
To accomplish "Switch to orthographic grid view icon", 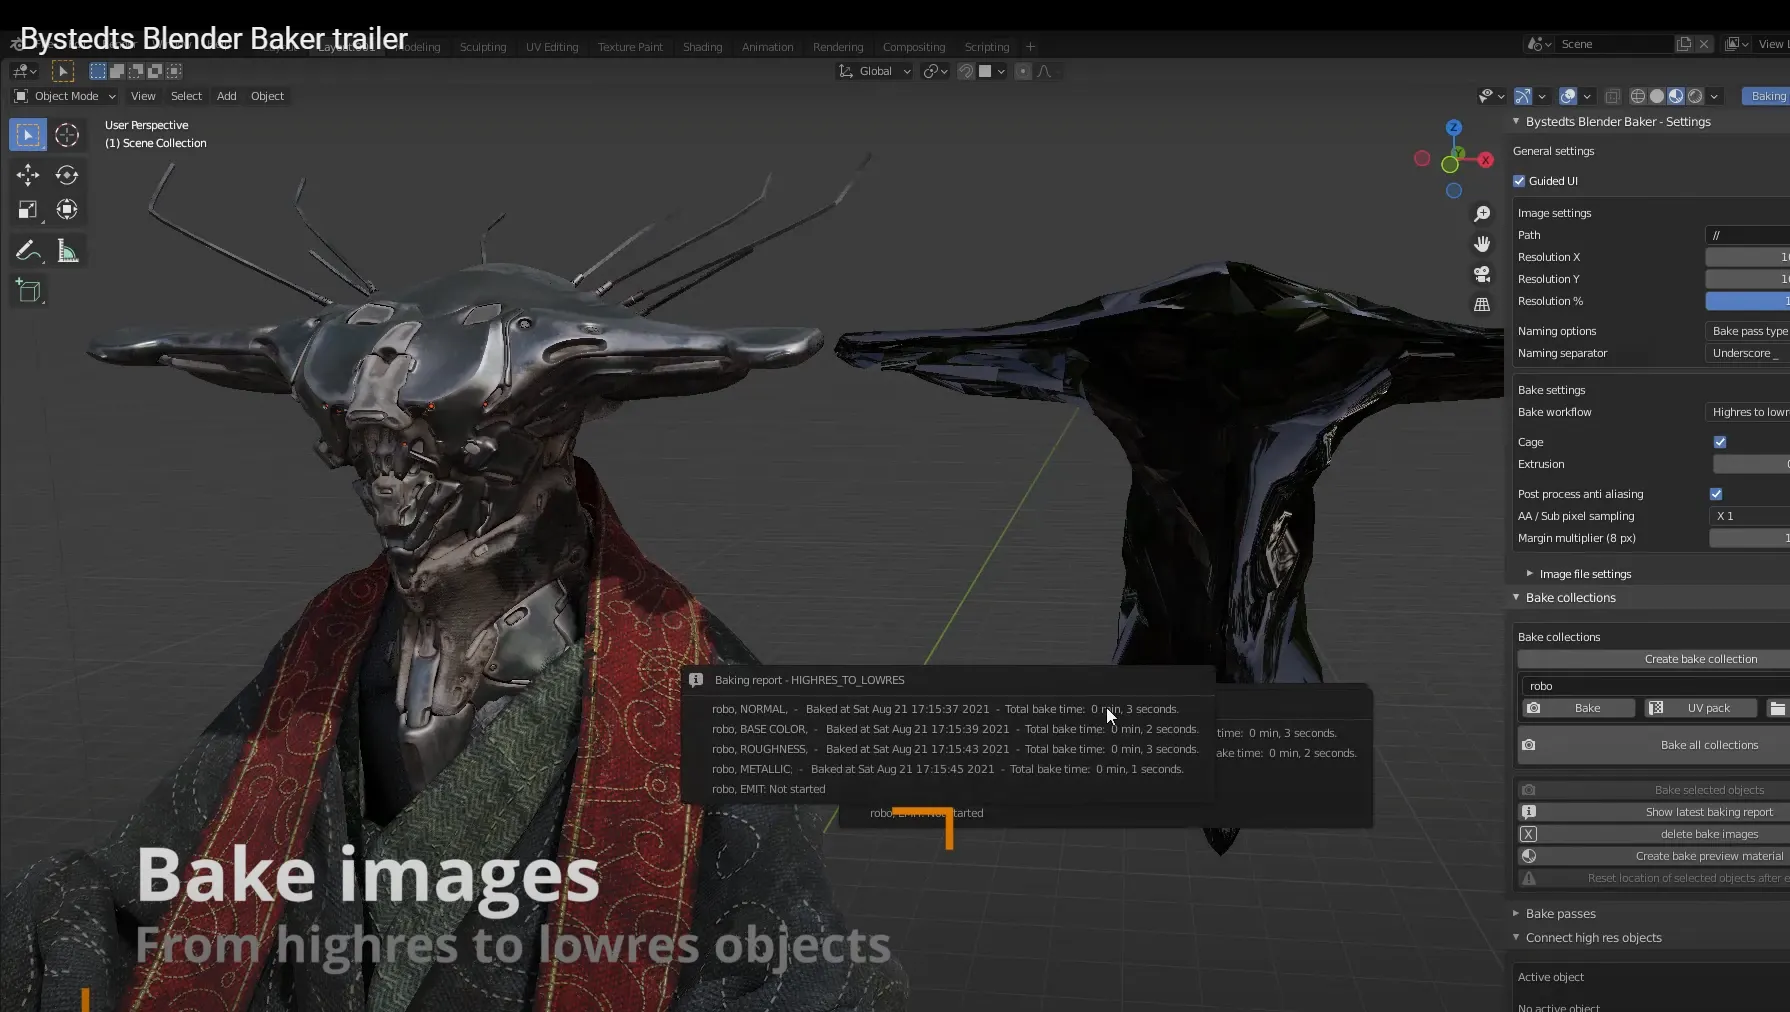I will (x=1482, y=304).
